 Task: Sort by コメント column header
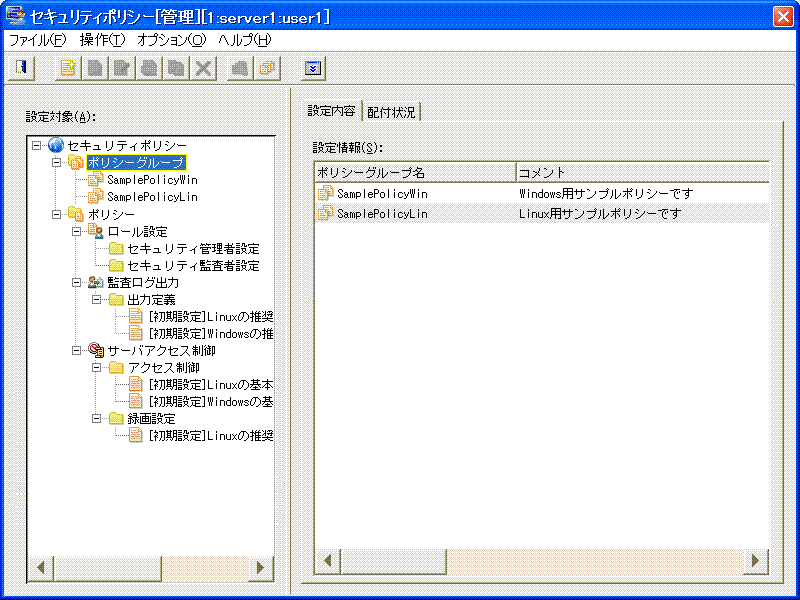(x=642, y=172)
